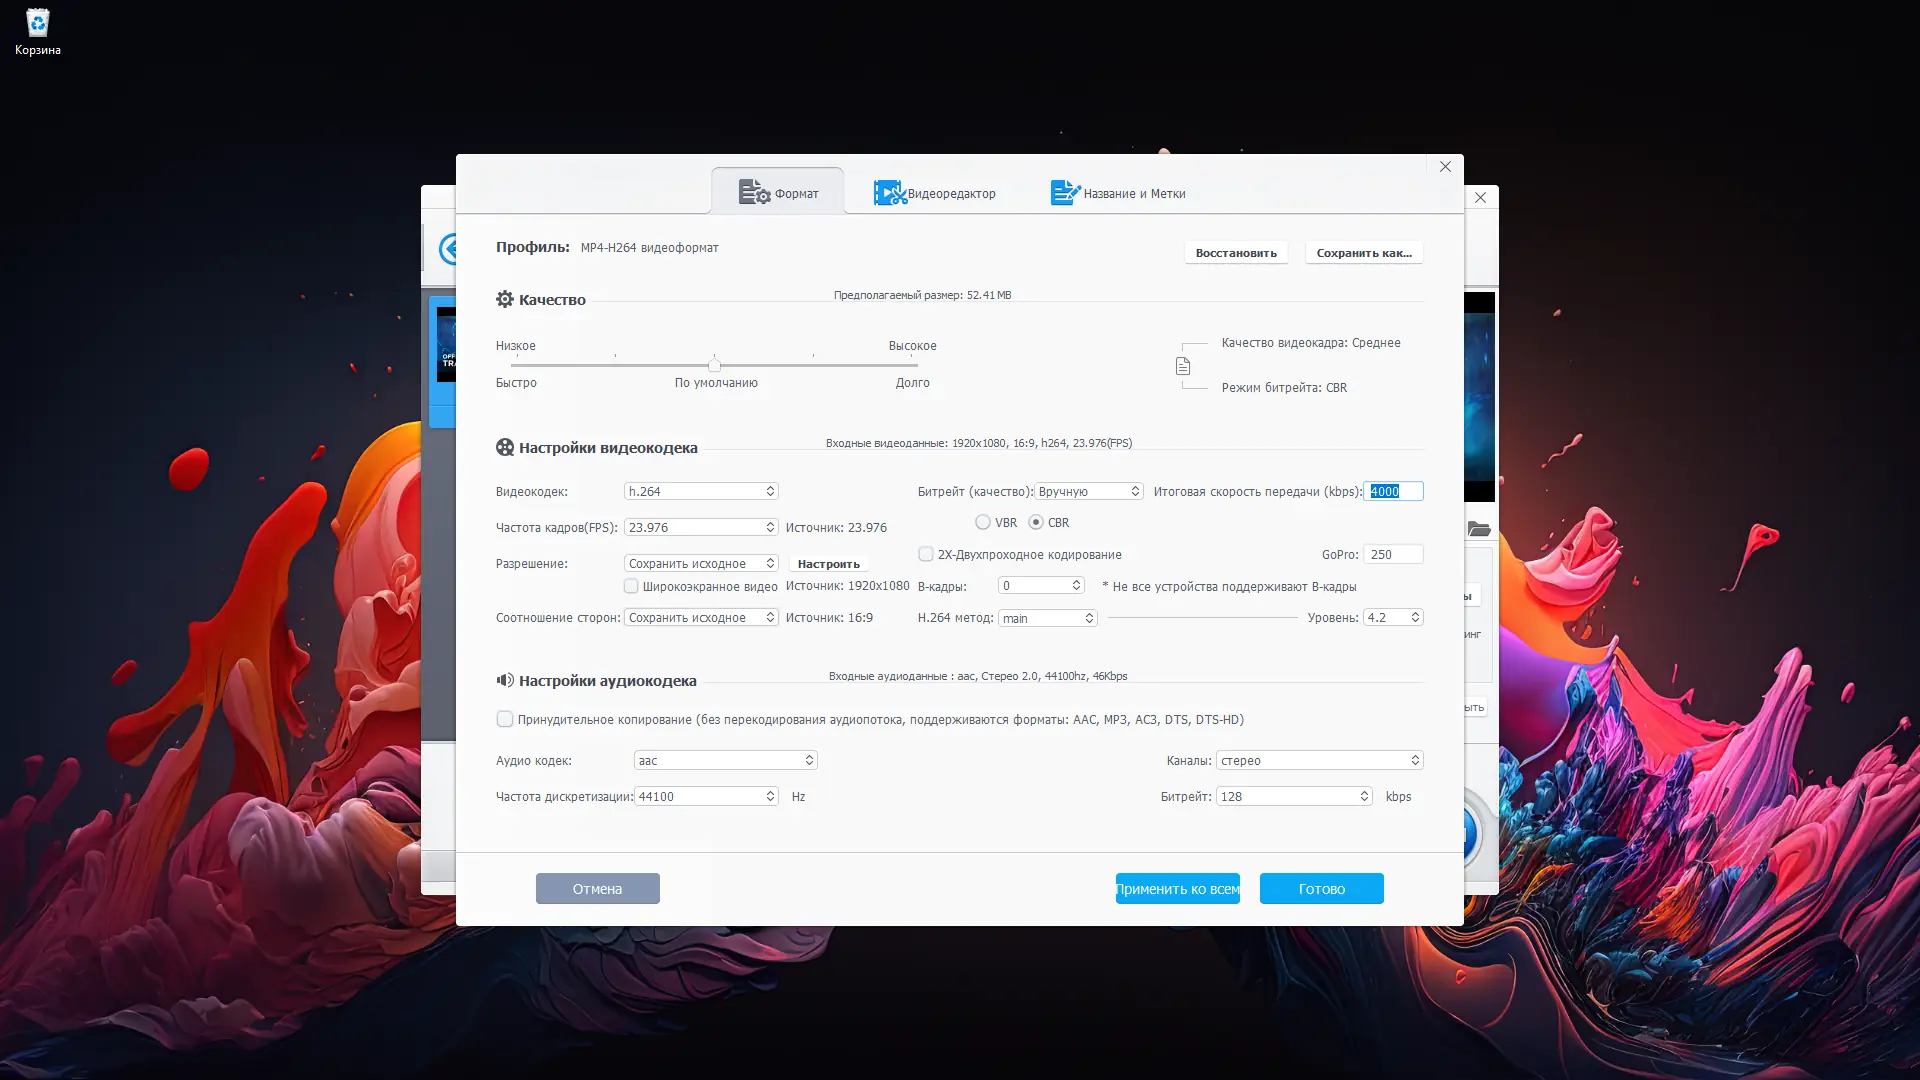Enable the Широкоэкранное видео checkbox
Image resolution: width=1920 pixels, height=1080 pixels.
tap(631, 586)
